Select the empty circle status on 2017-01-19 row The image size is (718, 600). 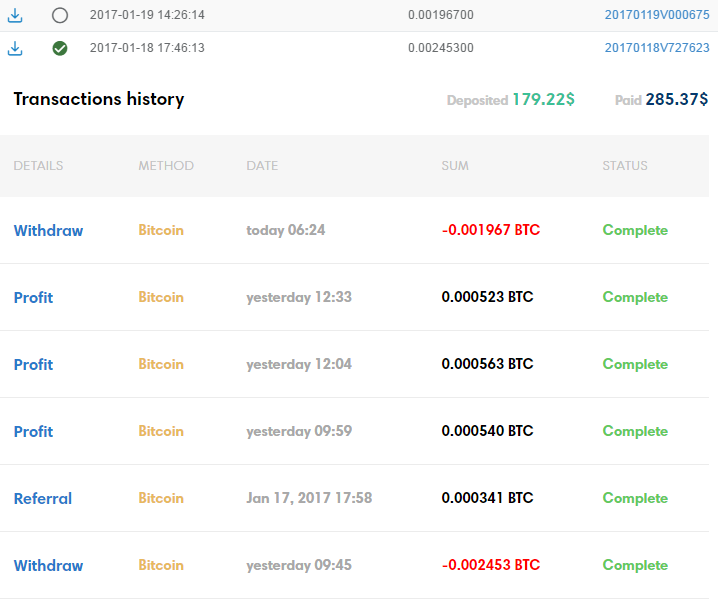pos(60,15)
